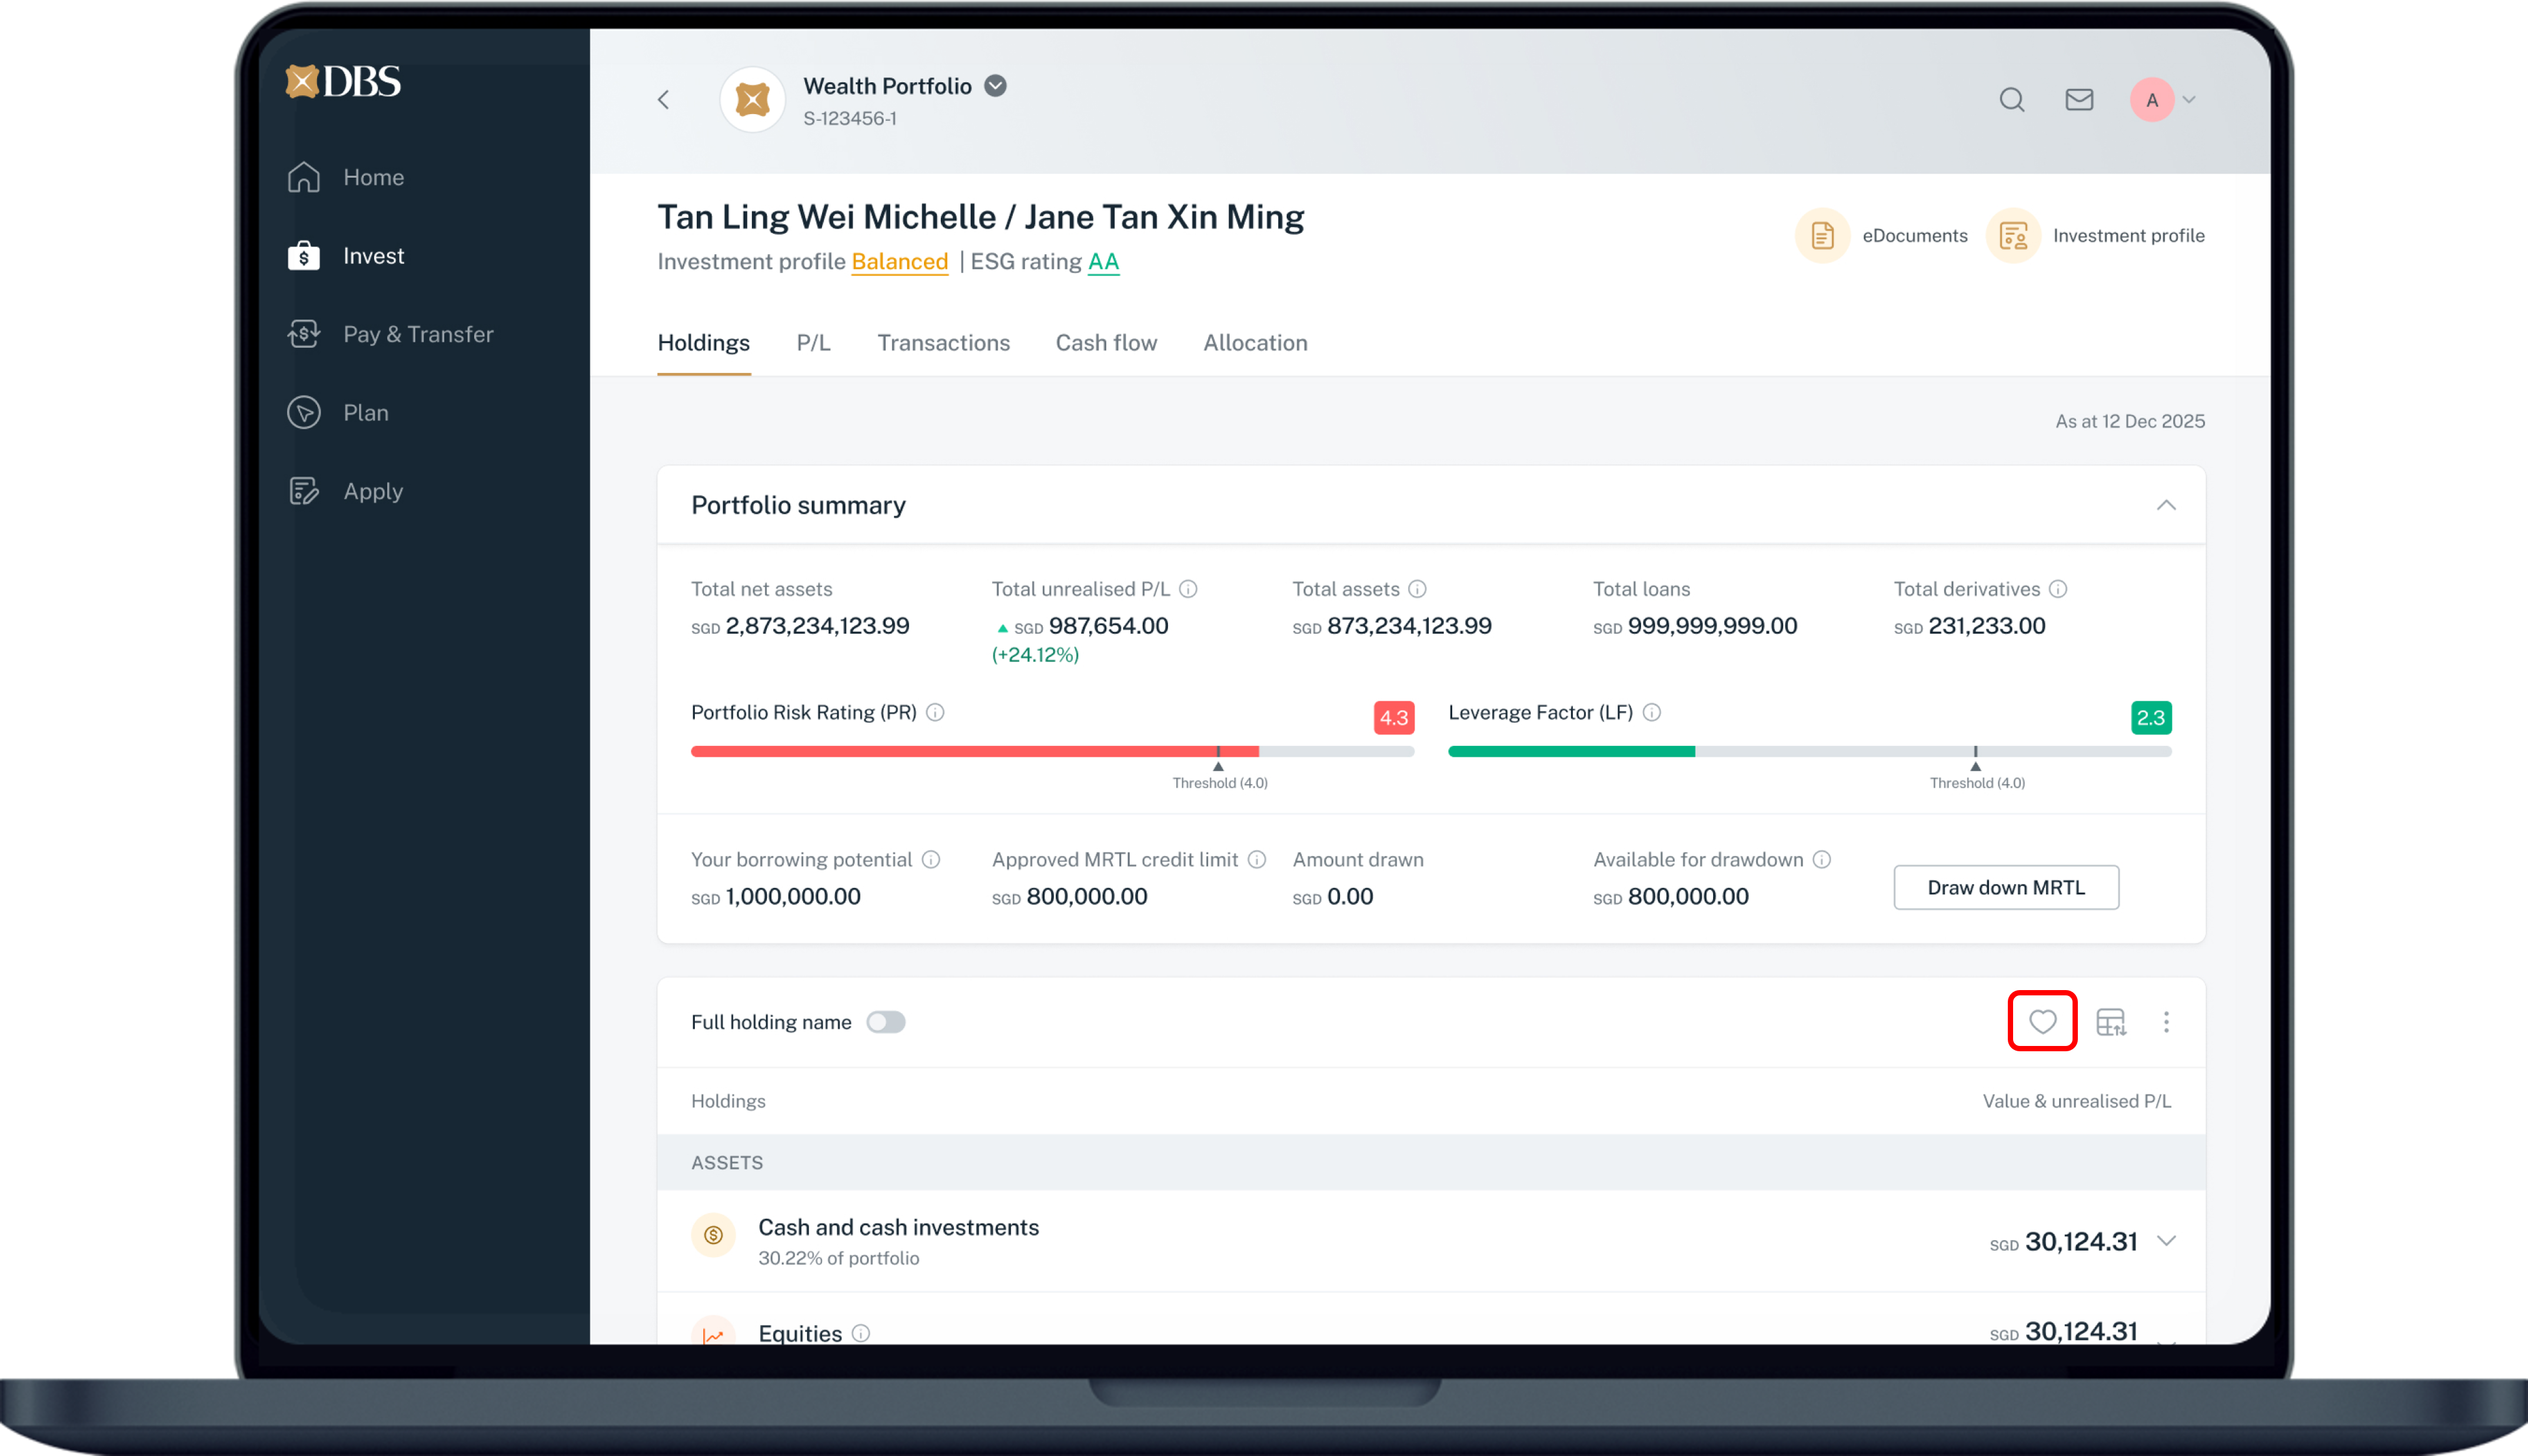This screenshot has height=1456, width=2528.
Task: Expand Cash and cash investments row
Action: click(2166, 1241)
